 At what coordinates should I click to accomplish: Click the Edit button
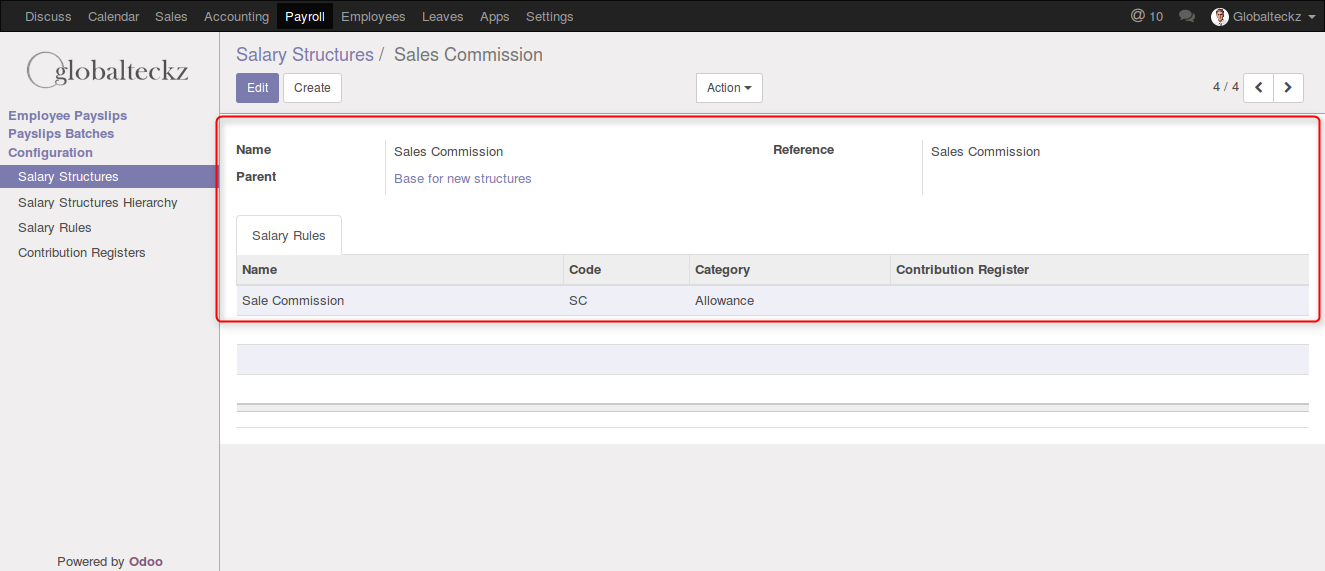(x=257, y=88)
